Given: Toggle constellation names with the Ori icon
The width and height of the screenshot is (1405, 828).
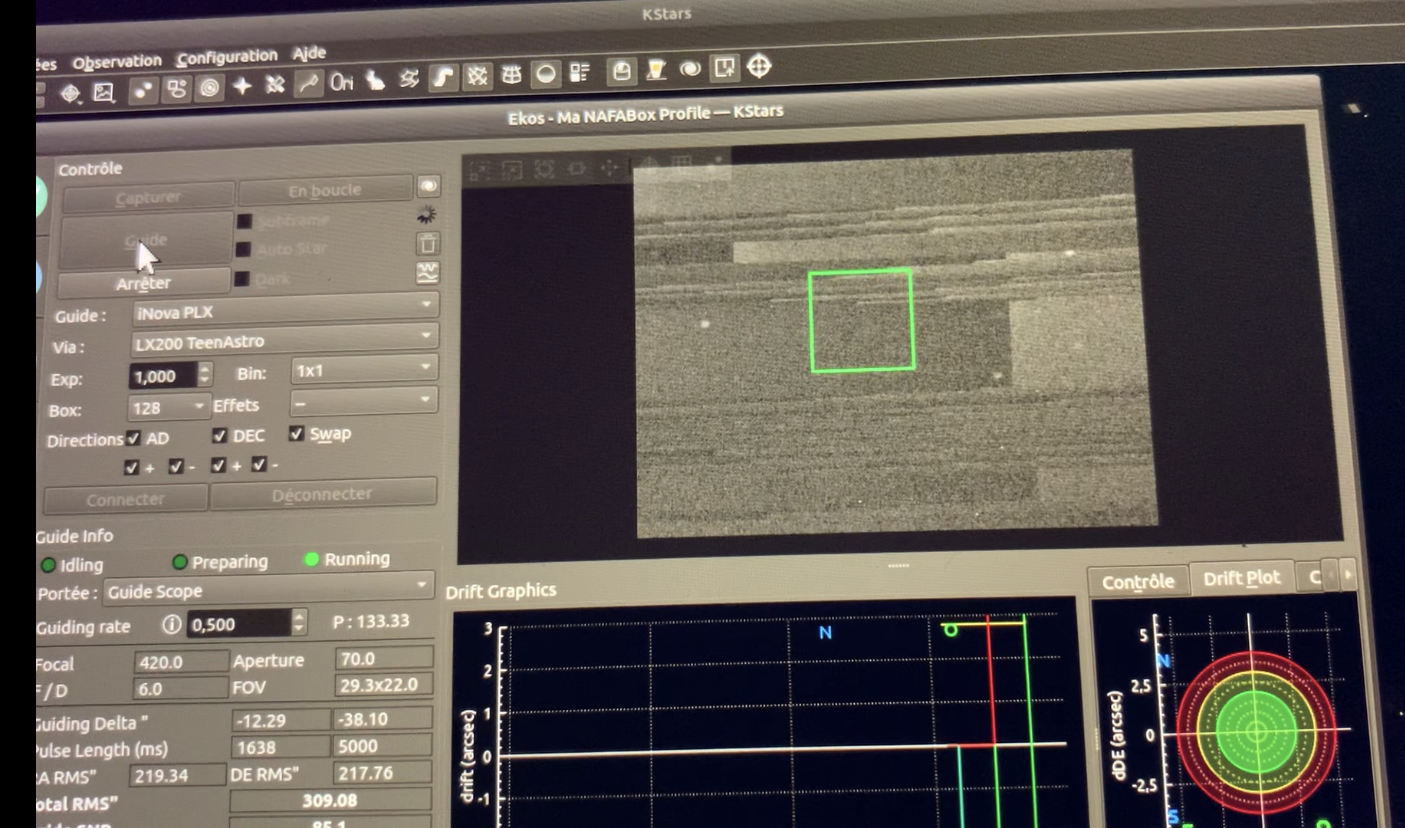Looking at the screenshot, I should click(x=342, y=83).
